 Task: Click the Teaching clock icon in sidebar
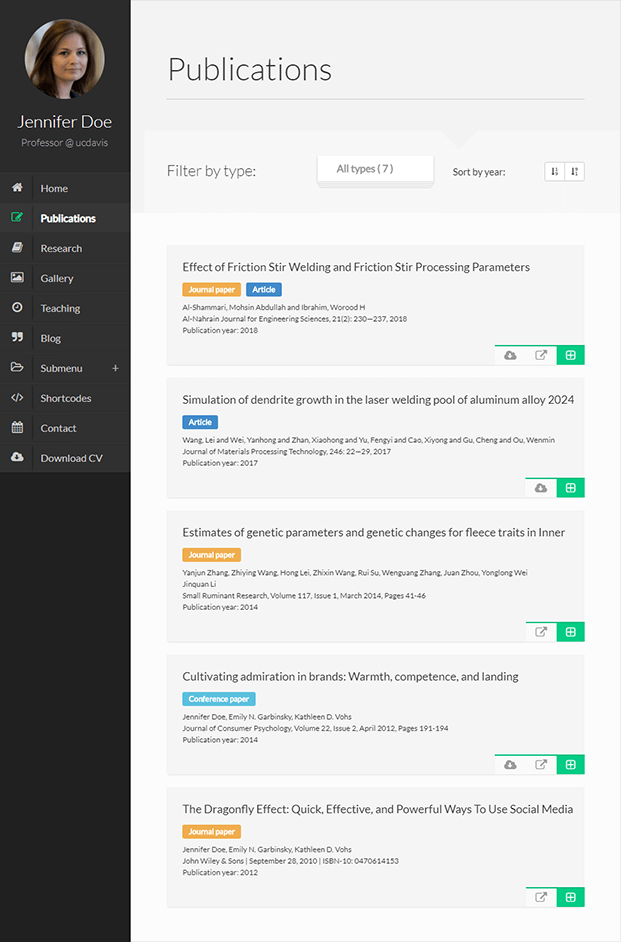click(x=16, y=308)
